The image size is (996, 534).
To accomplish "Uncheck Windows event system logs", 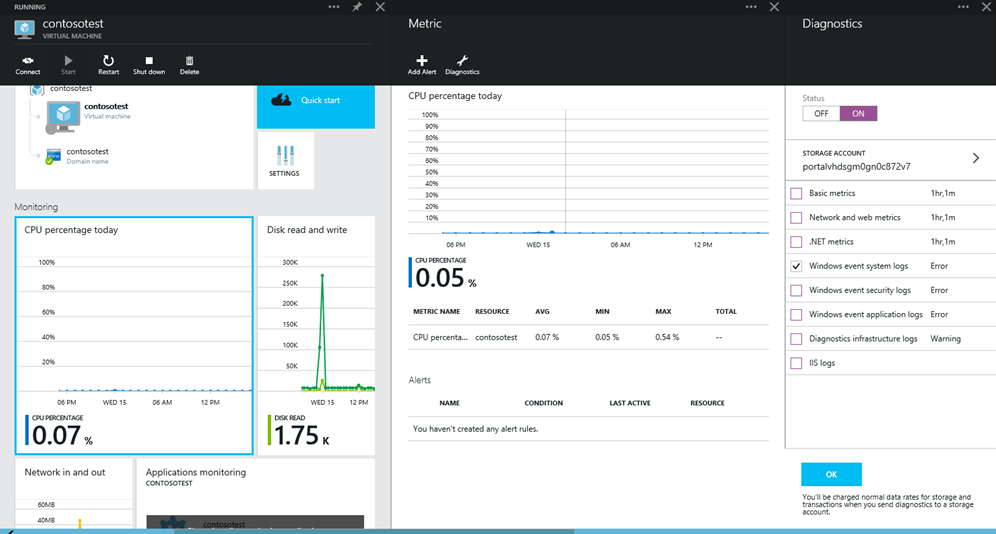I will 796,266.
